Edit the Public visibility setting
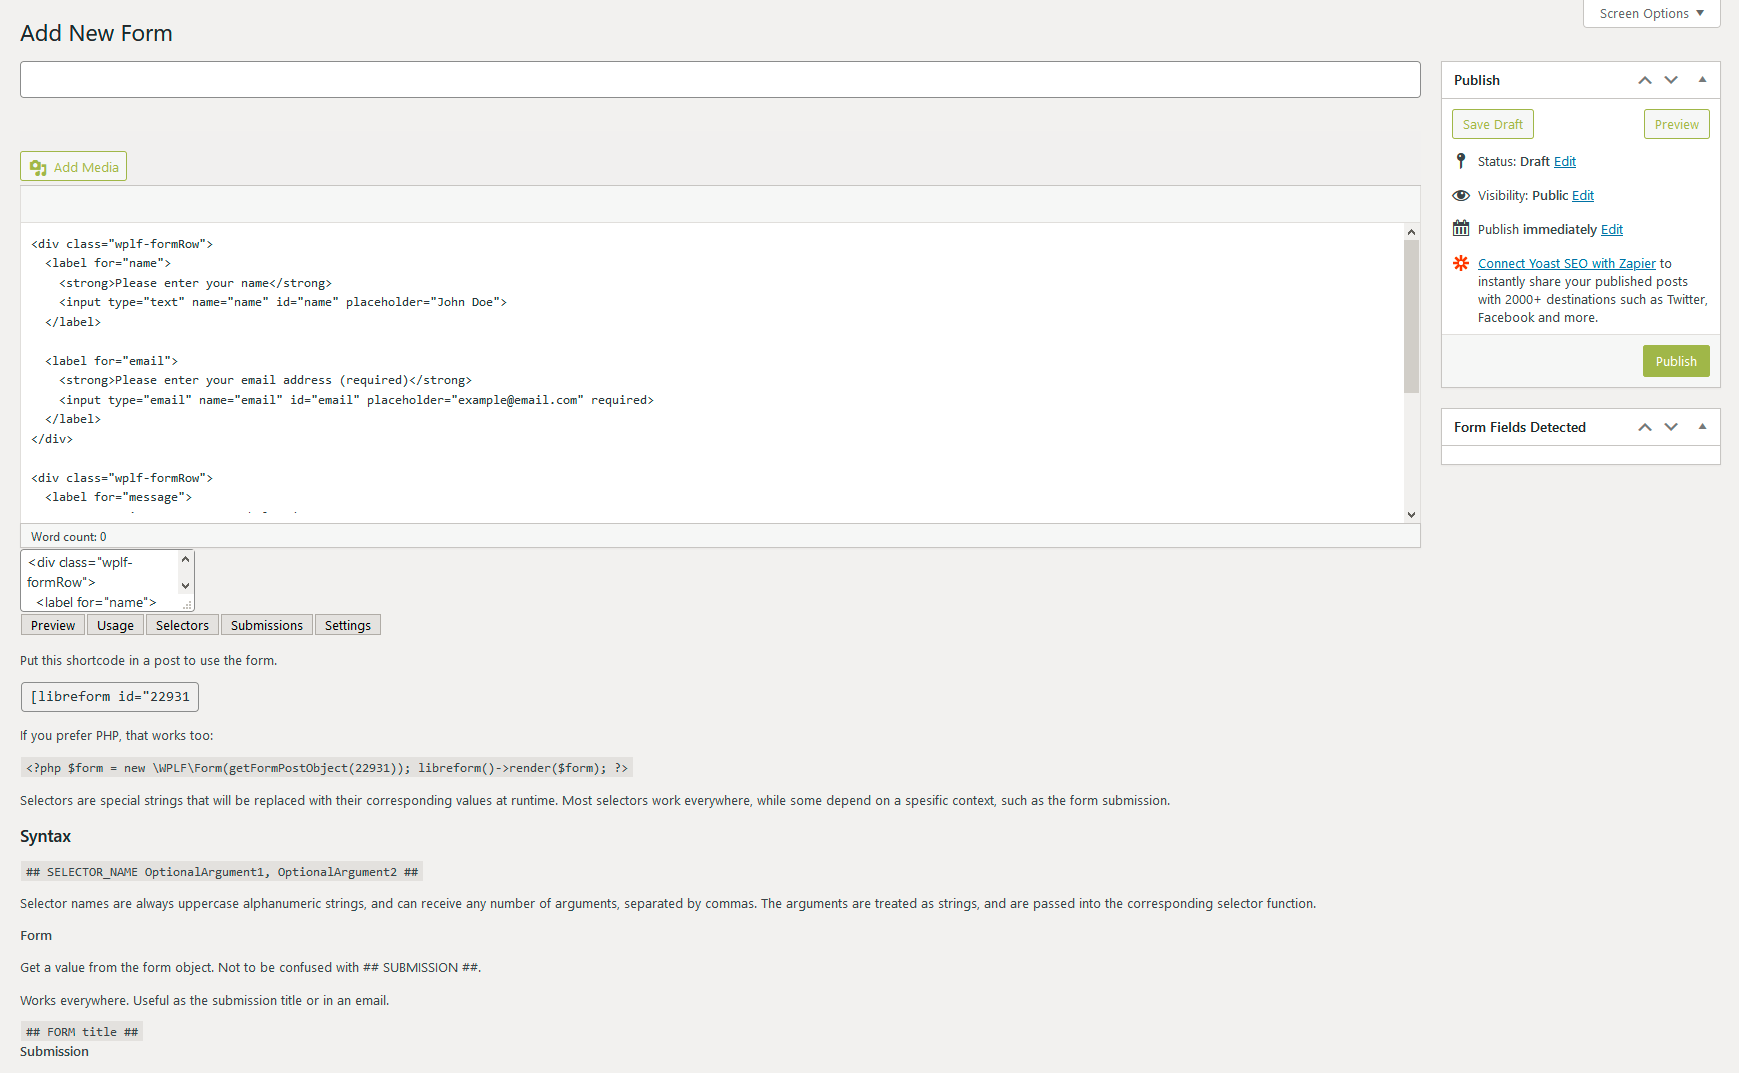1739x1073 pixels. (x=1583, y=195)
